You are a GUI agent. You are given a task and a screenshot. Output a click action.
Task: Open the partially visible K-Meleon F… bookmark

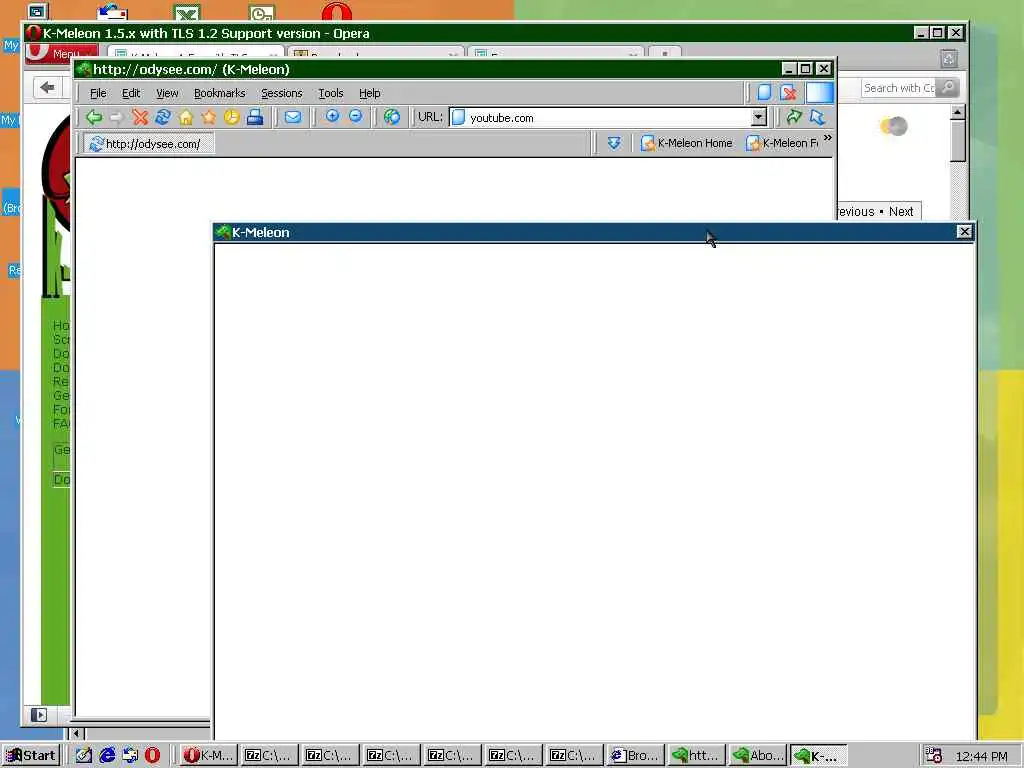tap(782, 143)
